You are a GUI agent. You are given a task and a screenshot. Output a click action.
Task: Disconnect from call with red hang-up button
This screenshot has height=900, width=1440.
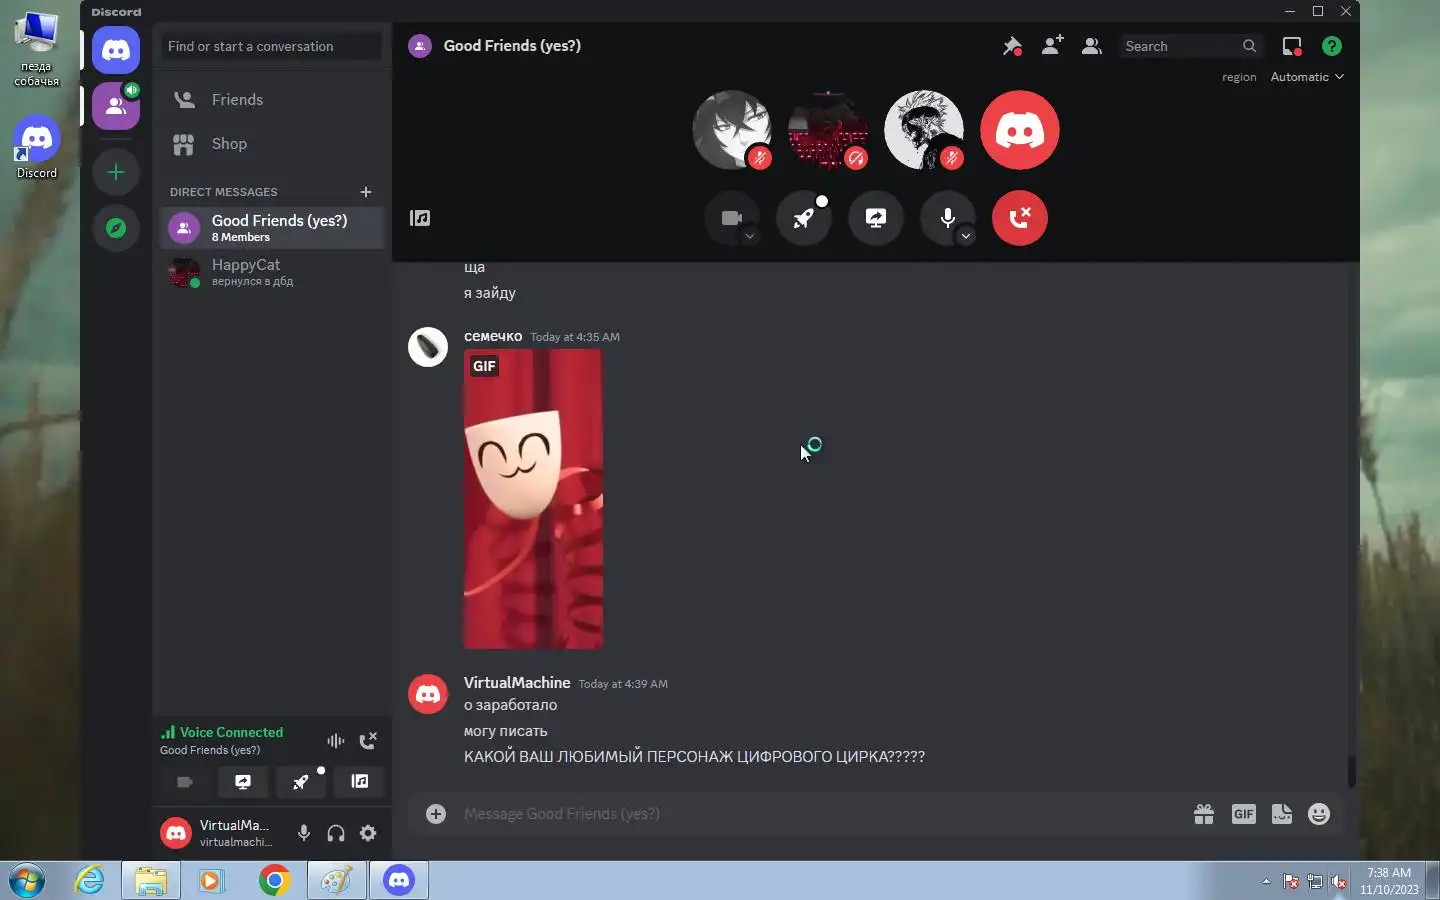pyautogui.click(x=1020, y=218)
